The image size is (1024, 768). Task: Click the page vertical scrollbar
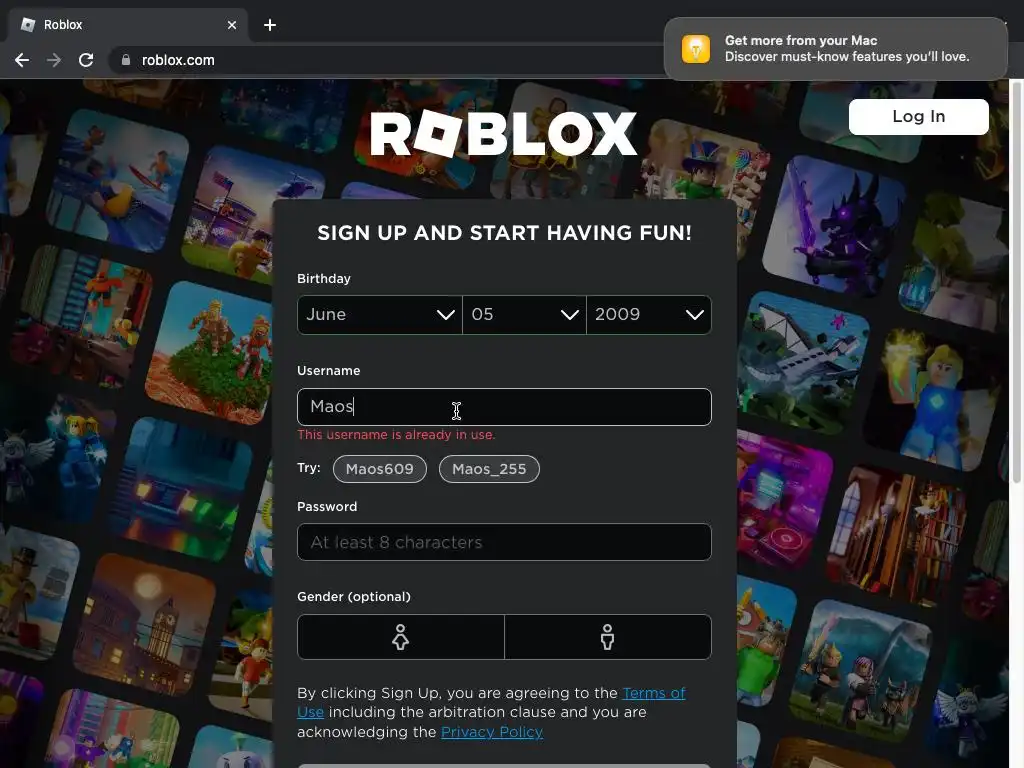[x=1016, y=281]
